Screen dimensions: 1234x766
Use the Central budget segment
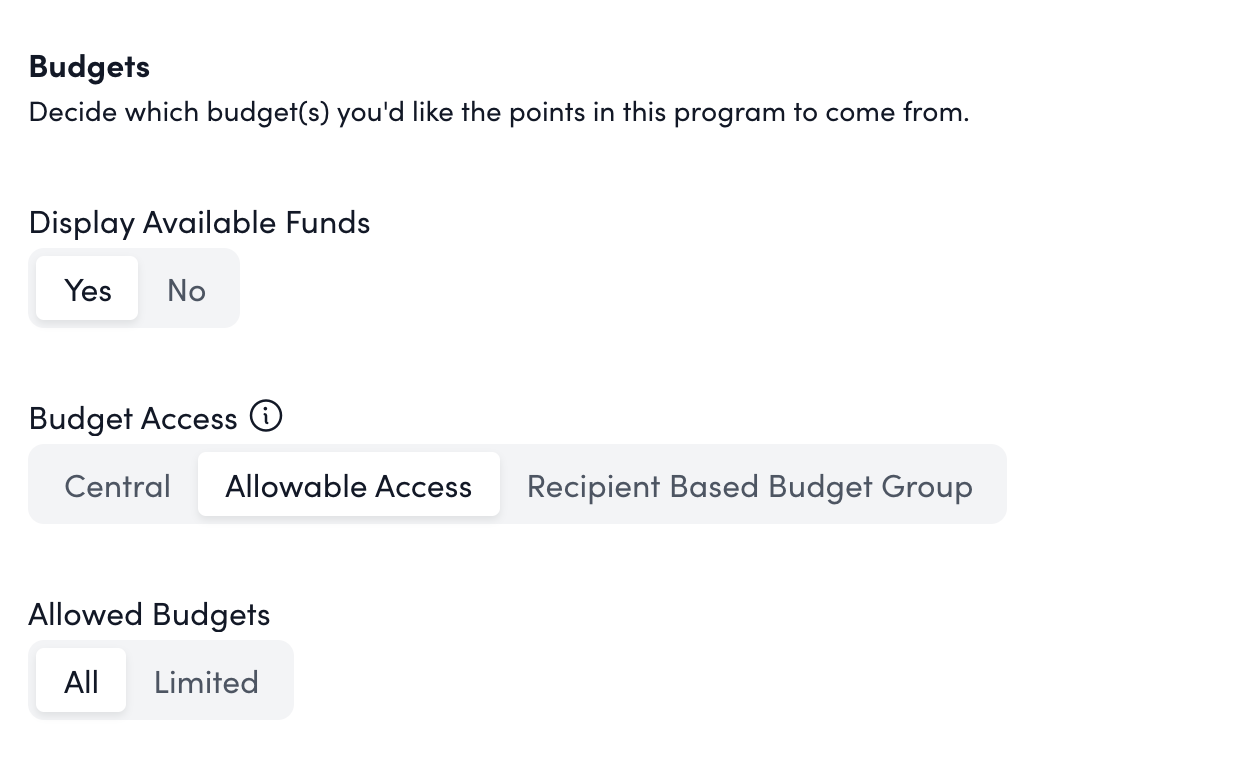click(117, 485)
